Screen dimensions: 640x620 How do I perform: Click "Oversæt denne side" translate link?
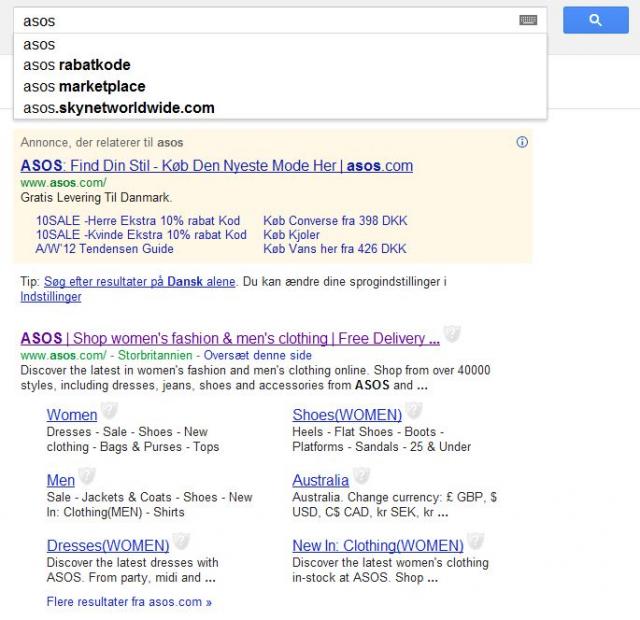pos(264,355)
